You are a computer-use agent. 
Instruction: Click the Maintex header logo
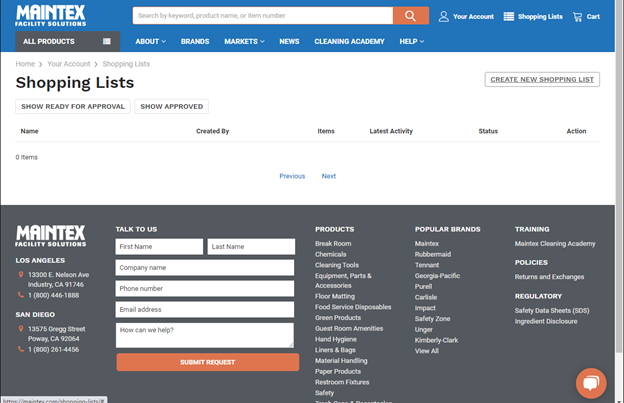(x=51, y=16)
